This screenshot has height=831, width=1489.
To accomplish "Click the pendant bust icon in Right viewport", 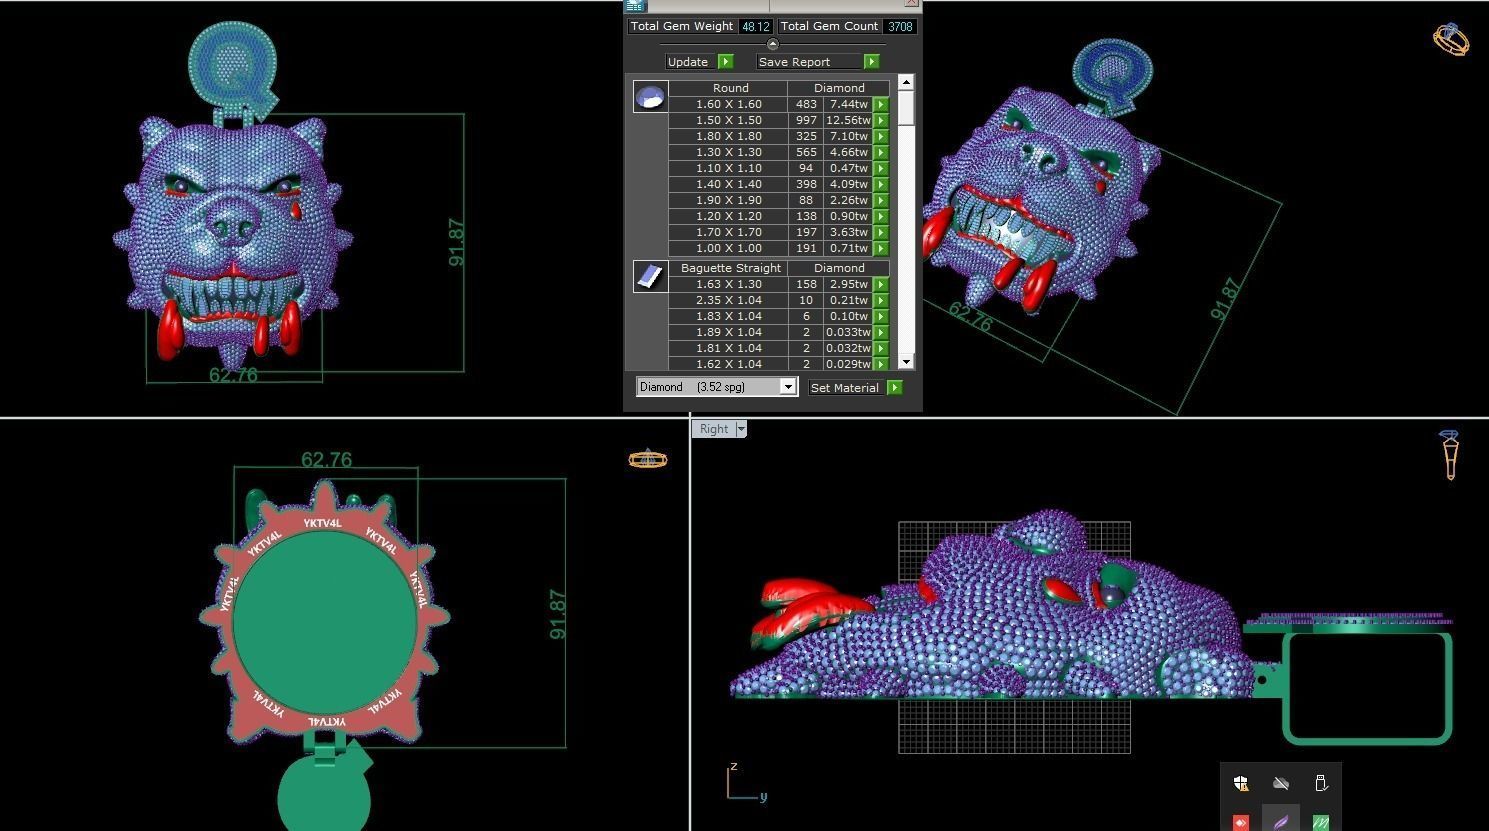I will (x=1450, y=455).
